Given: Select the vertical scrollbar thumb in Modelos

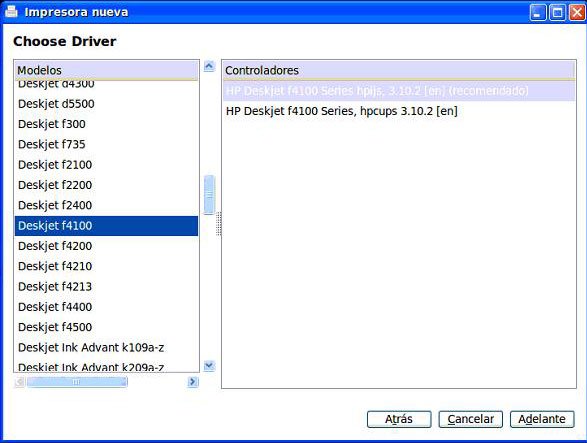Looking at the screenshot, I should (209, 195).
